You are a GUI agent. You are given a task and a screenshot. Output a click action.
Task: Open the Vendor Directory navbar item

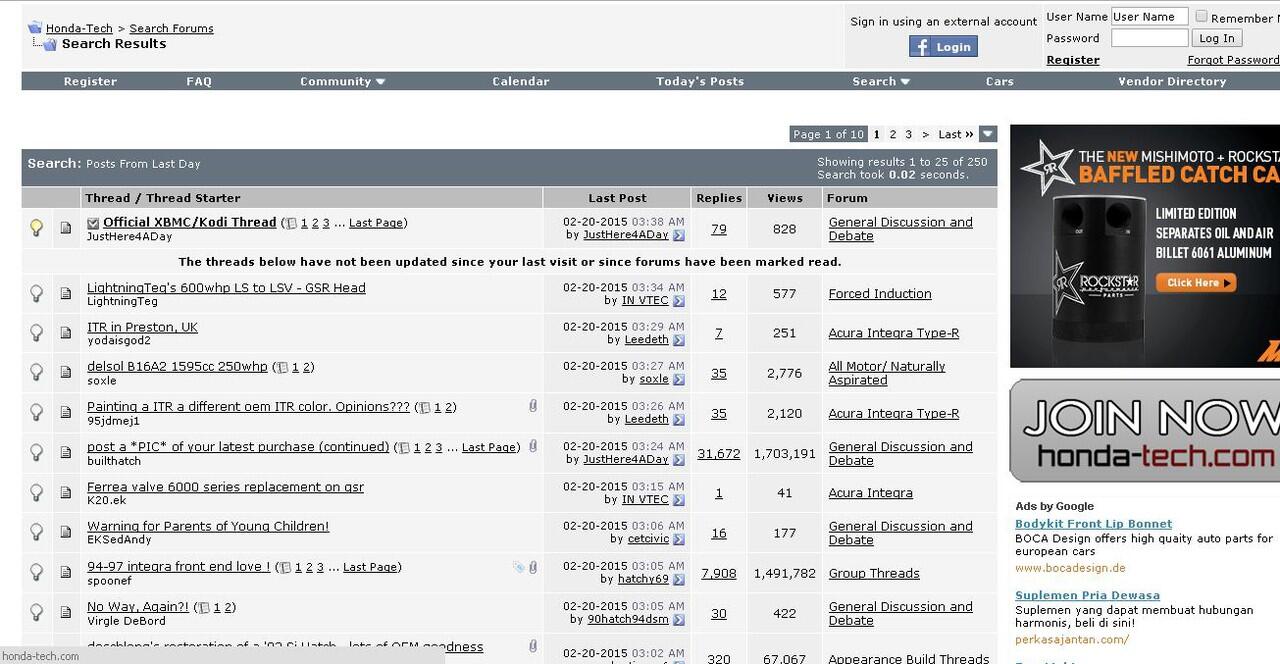[1172, 81]
